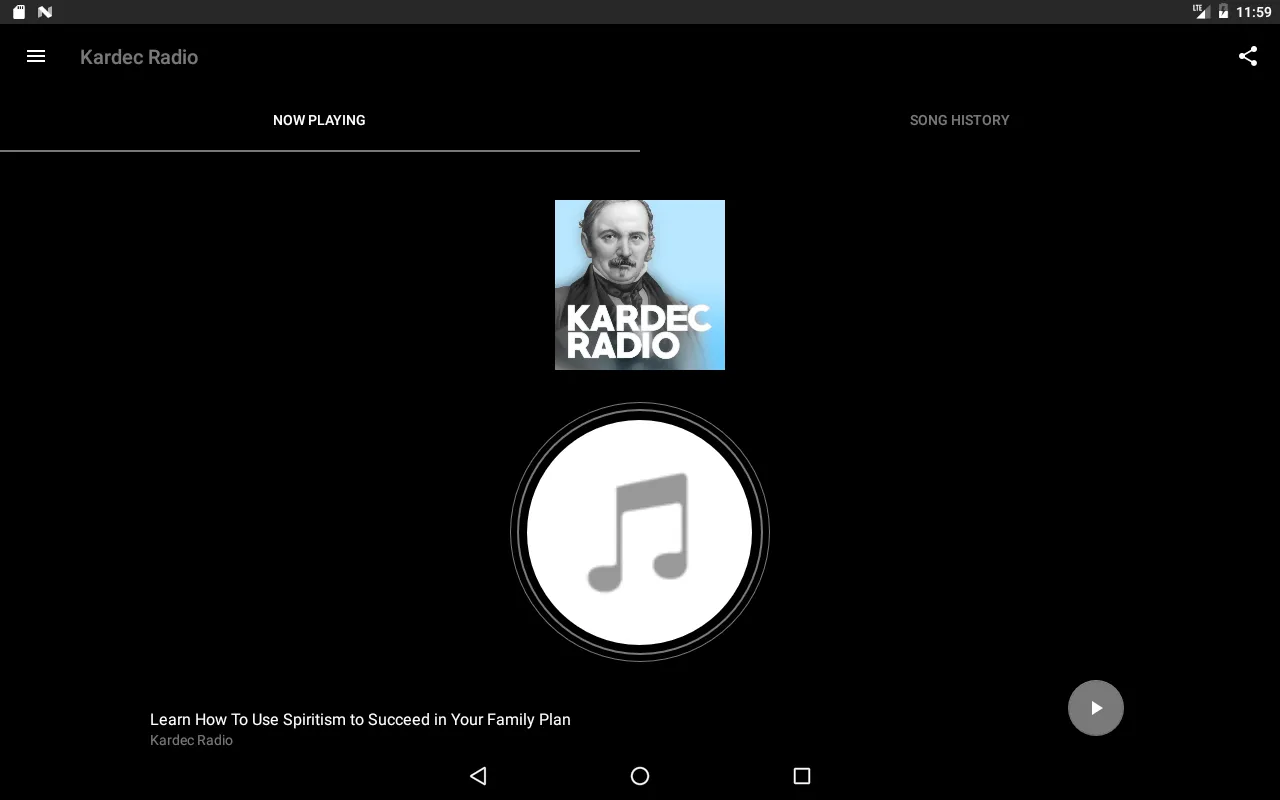Switch to the Song History tab
Screen dimensions: 1280x800
tap(959, 120)
